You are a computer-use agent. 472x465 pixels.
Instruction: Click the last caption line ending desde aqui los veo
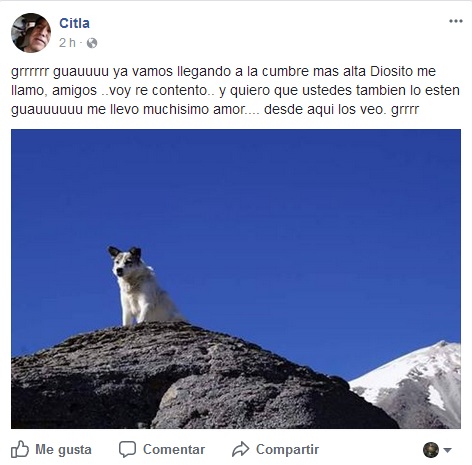tap(215, 109)
